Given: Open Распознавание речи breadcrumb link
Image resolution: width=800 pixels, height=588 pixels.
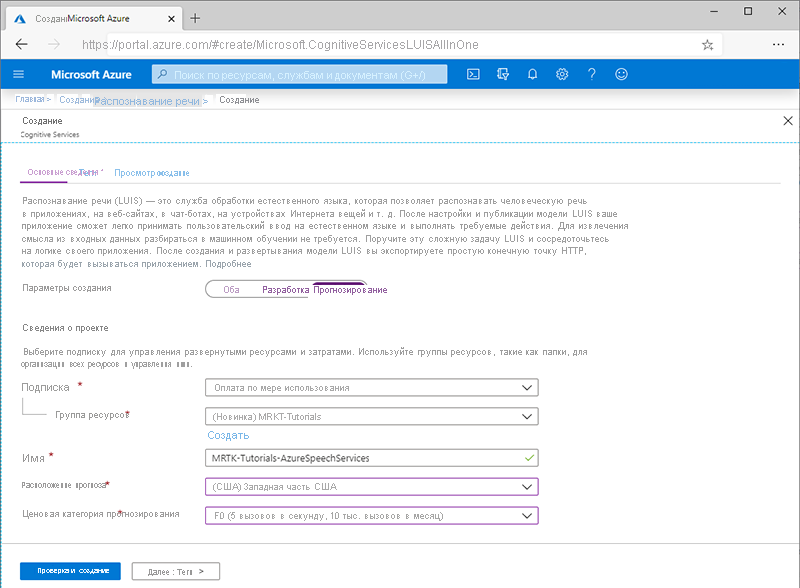Looking at the screenshot, I should point(147,101).
